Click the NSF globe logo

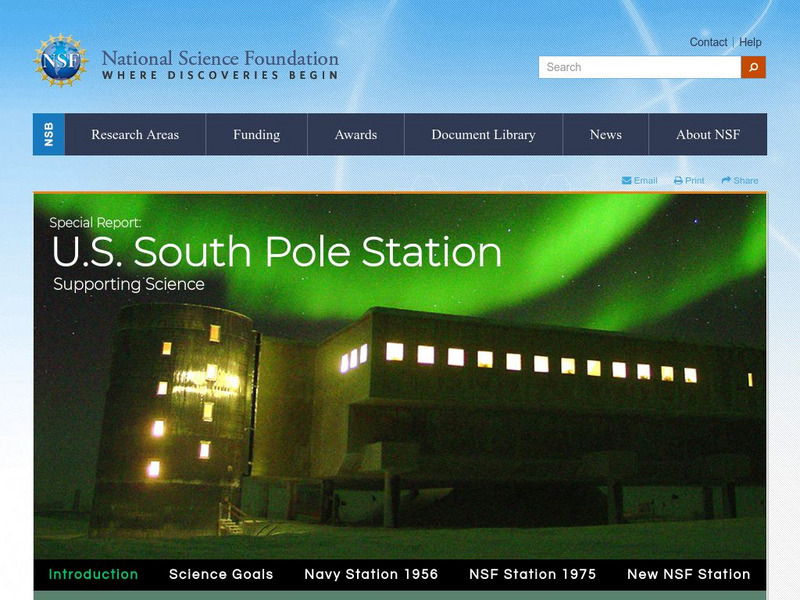click(x=61, y=61)
